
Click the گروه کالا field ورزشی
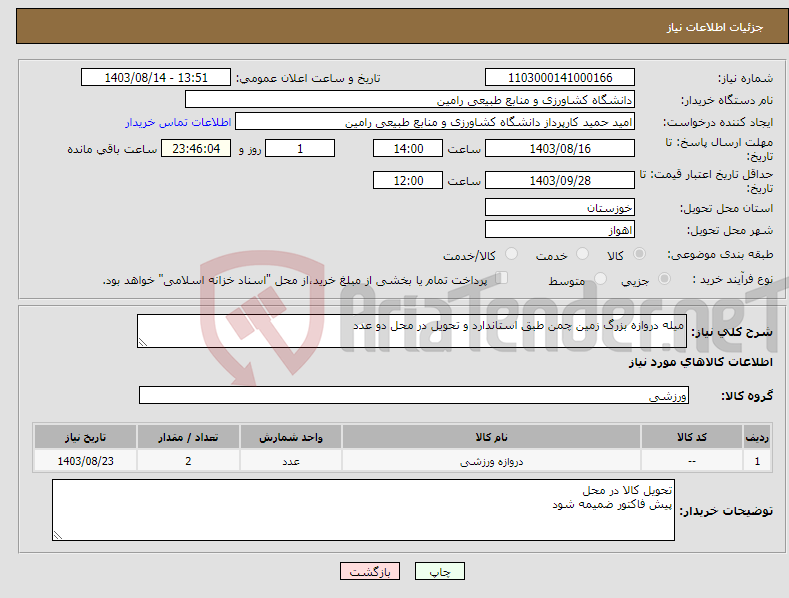click(x=414, y=395)
